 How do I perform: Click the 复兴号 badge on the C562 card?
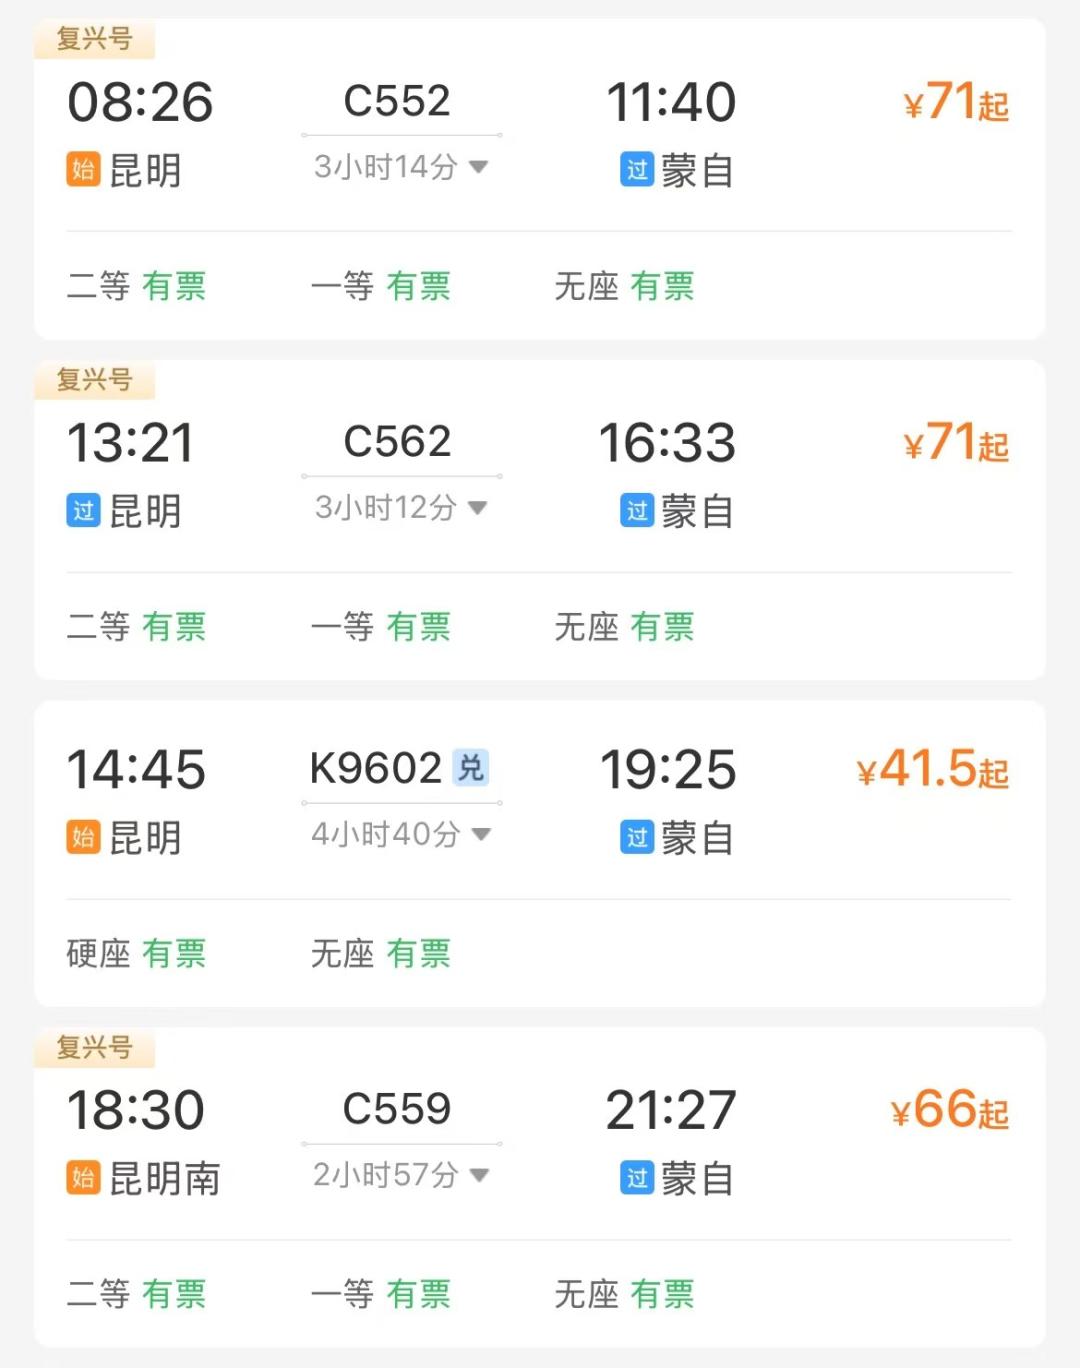(x=94, y=380)
